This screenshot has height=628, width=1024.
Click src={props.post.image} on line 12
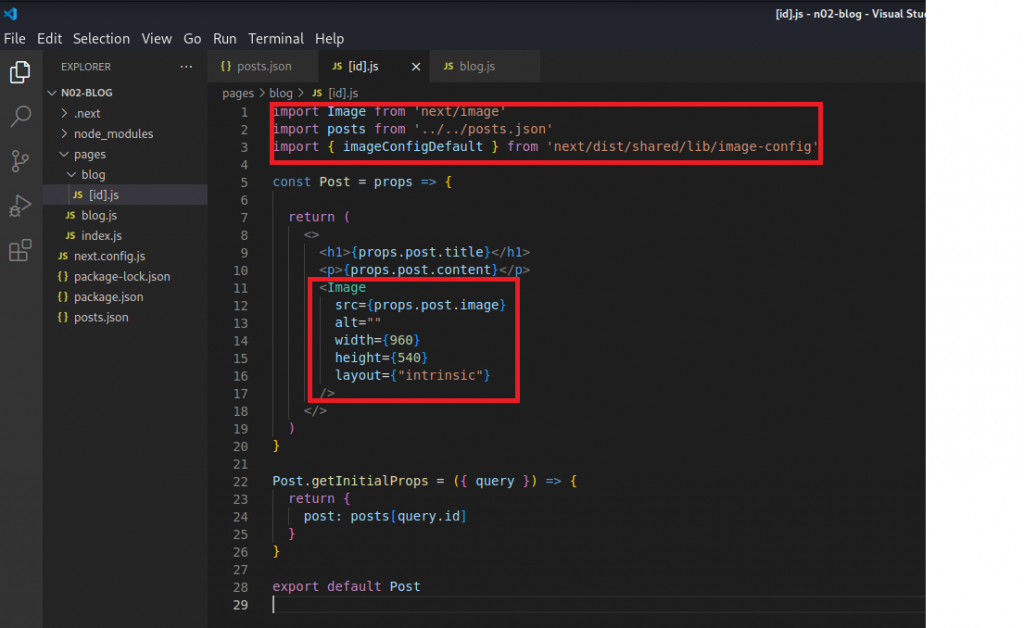tap(420, 305)
